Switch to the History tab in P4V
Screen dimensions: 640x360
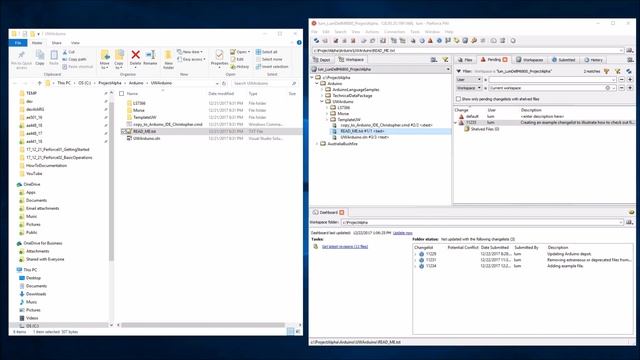pyautogui.click(x=593, y=60)
